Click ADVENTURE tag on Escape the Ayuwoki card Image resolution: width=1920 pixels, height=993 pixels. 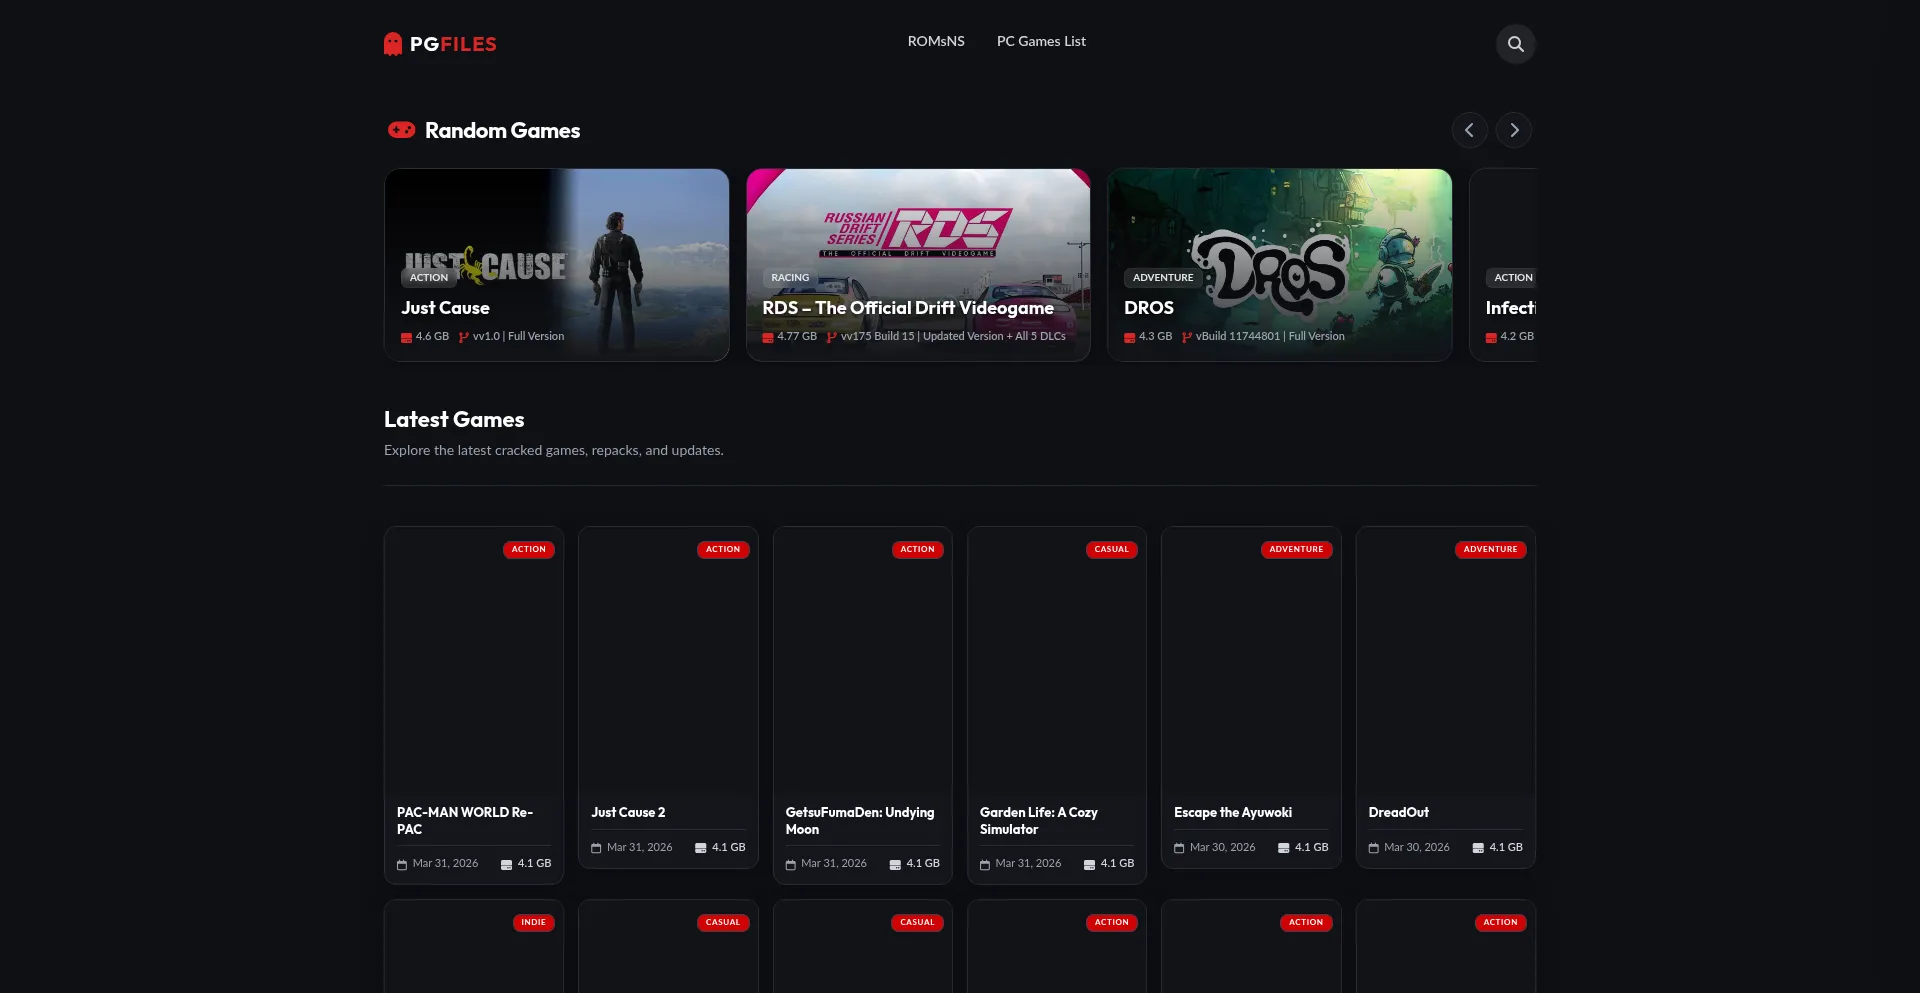pos(1296,549)
